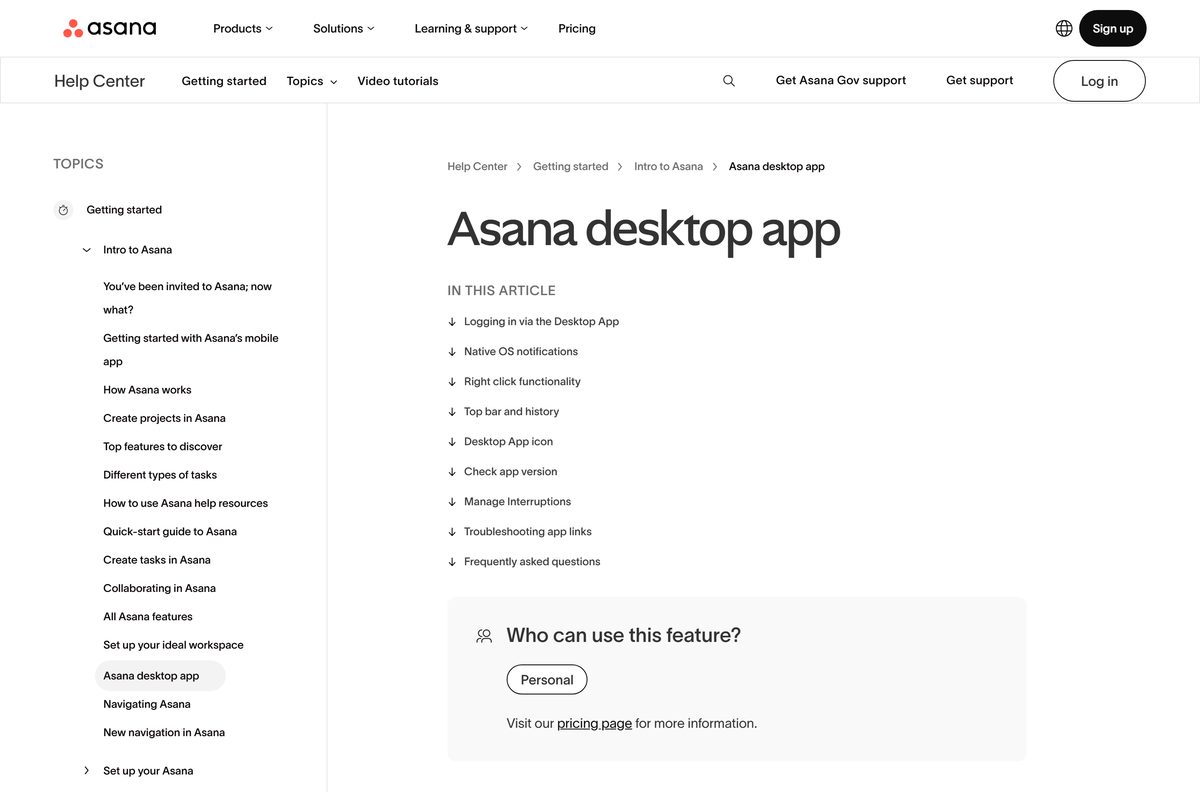Viewport: 1200px width, 792px height.
Task: Click the down arrow beside Logging in via Desktop App
Action: coord(452,322)
